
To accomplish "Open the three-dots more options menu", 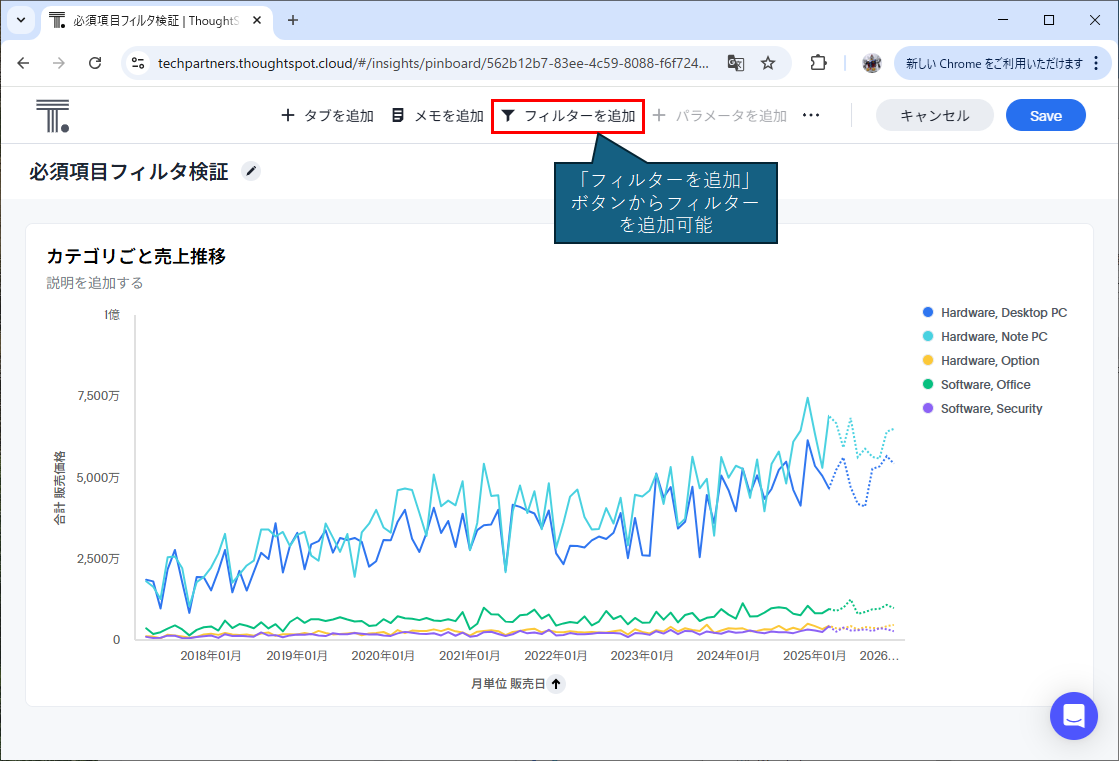I will [811, 116].
